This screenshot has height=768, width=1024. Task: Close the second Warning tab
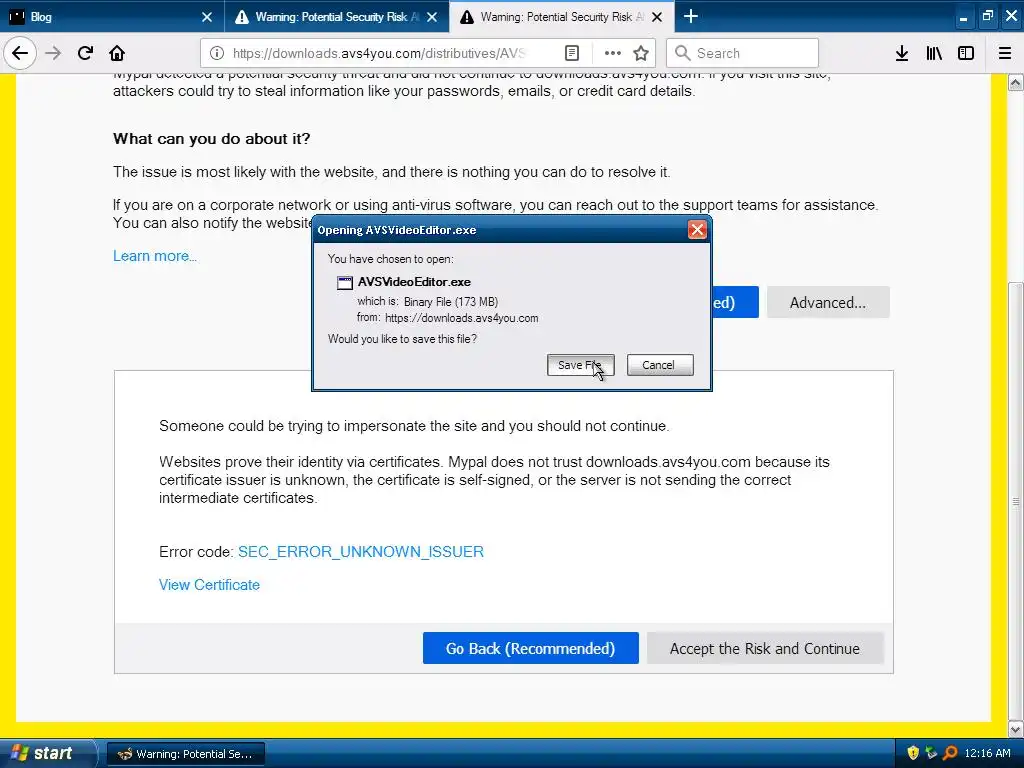[432, 17]
